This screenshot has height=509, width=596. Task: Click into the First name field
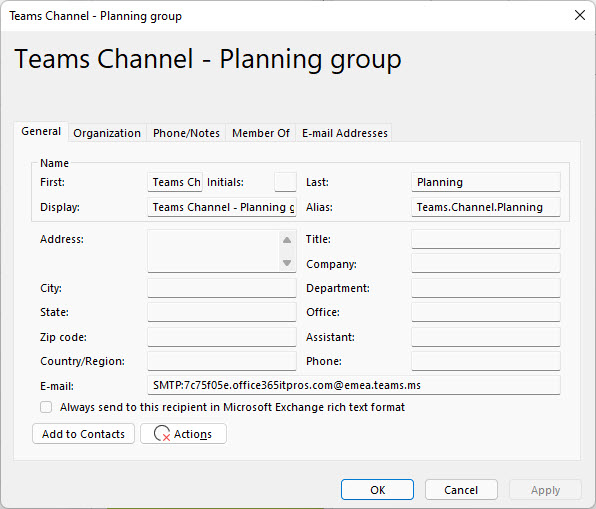[175, 182]
